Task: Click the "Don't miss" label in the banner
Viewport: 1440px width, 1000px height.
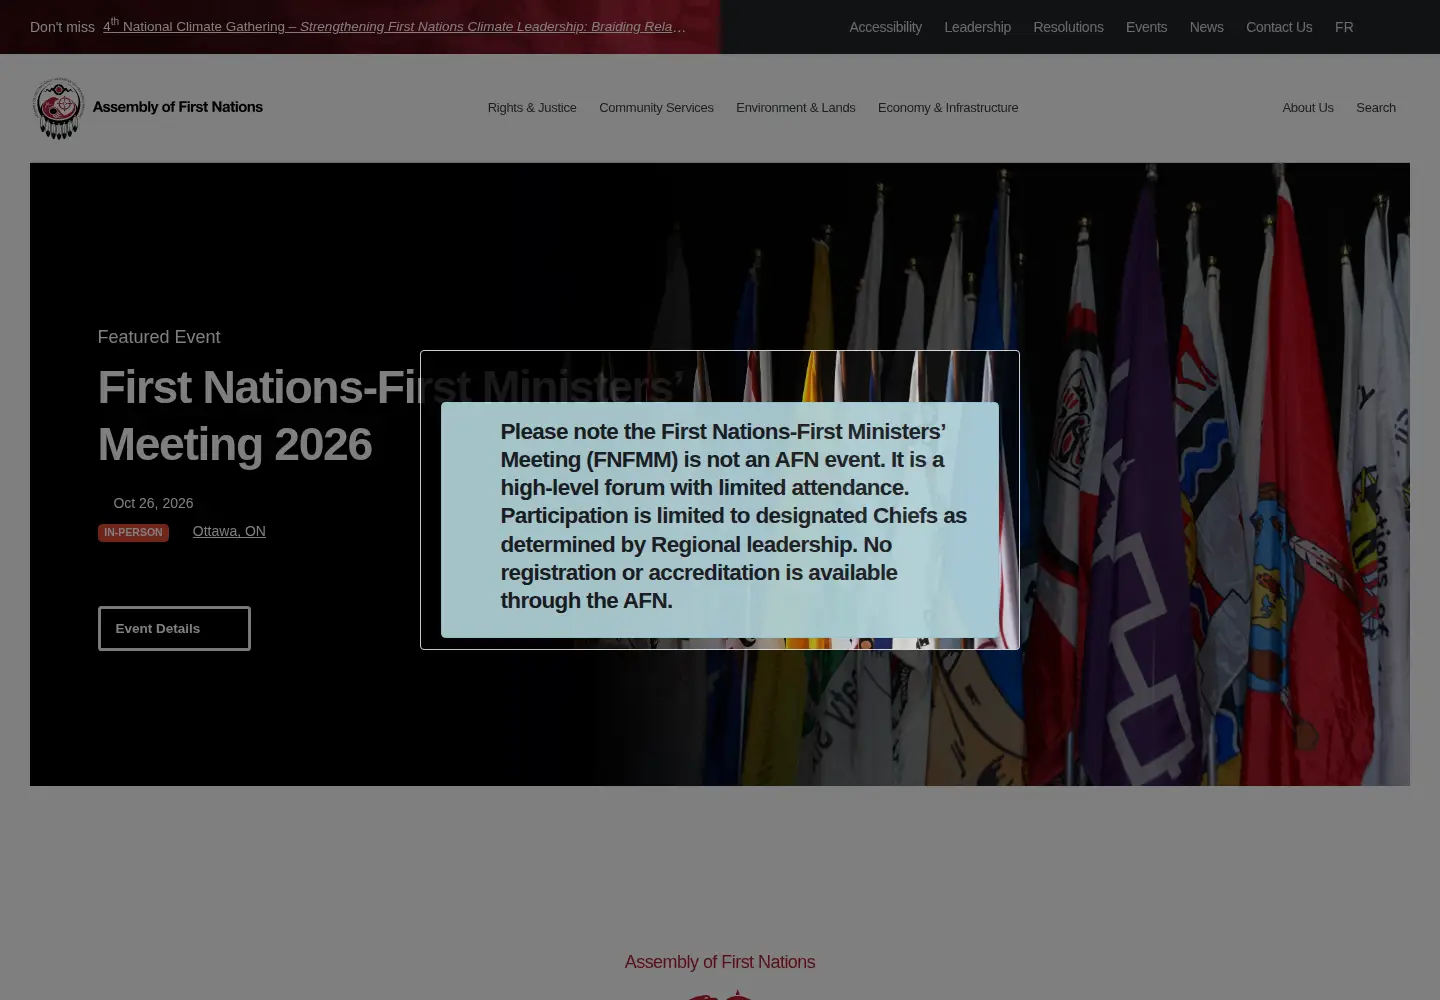Action: [62, 27]
